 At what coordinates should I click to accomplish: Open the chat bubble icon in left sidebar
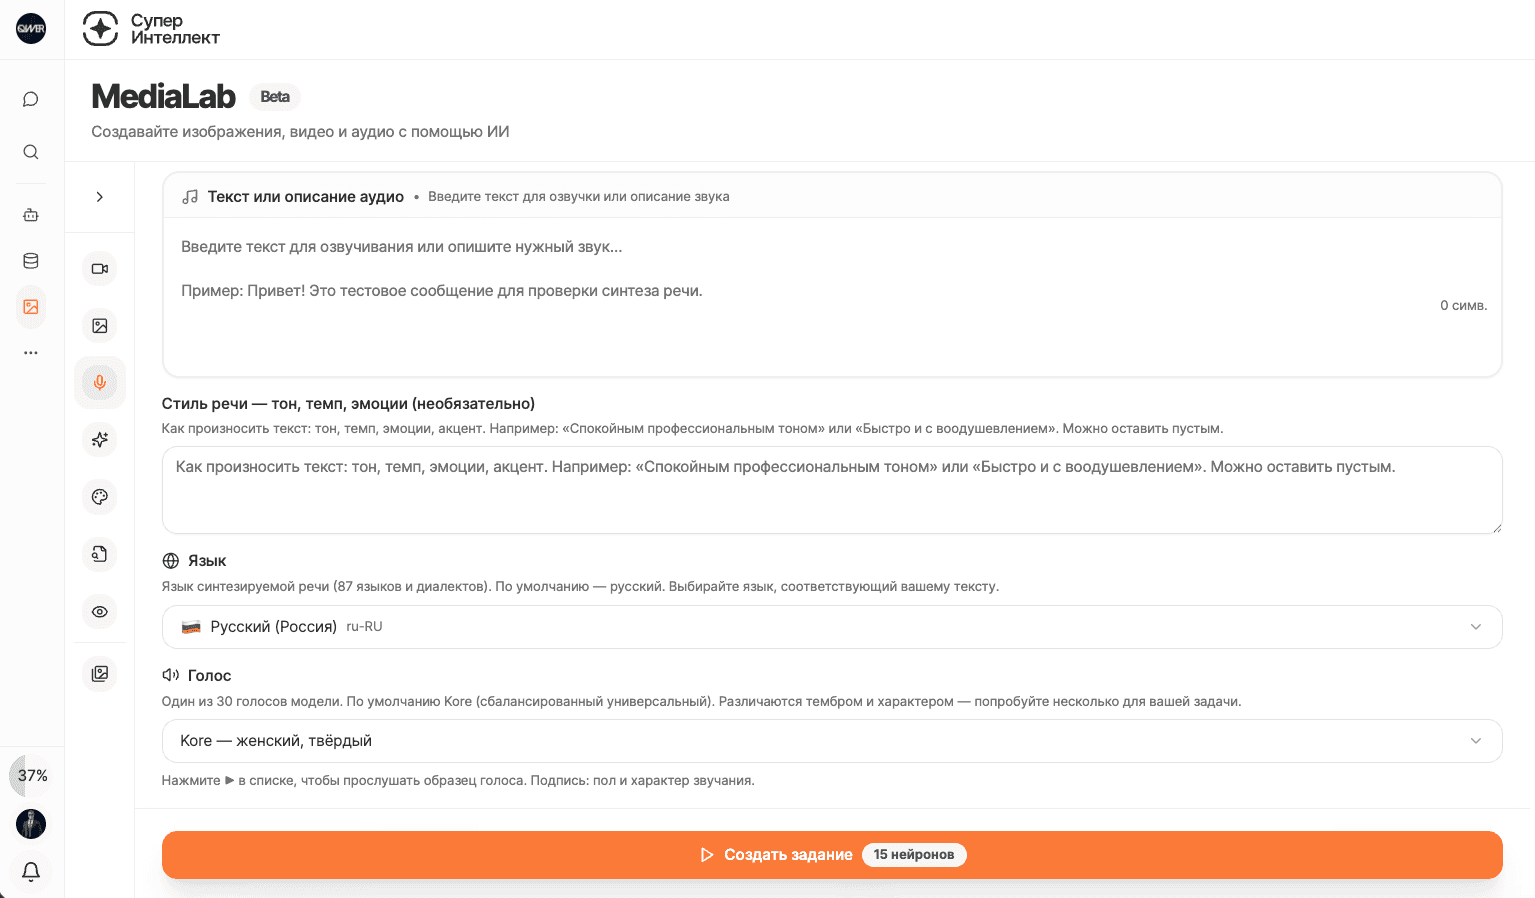pos(31,99)
